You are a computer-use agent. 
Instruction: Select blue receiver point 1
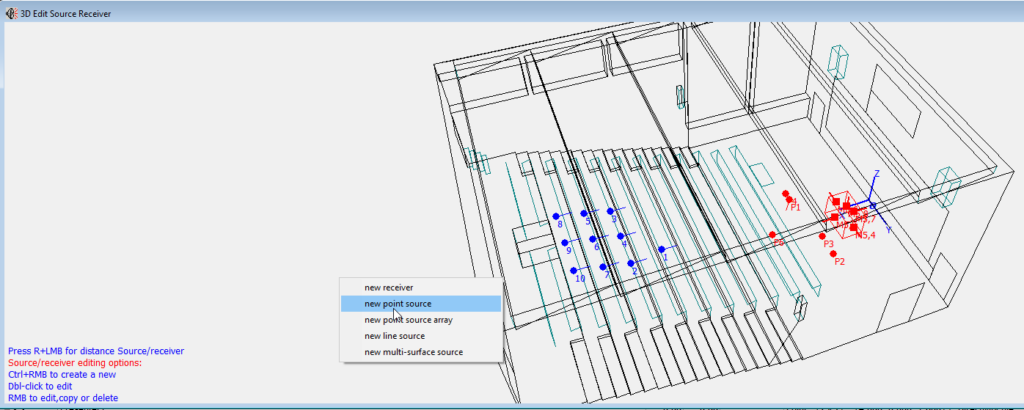point(662,249)
